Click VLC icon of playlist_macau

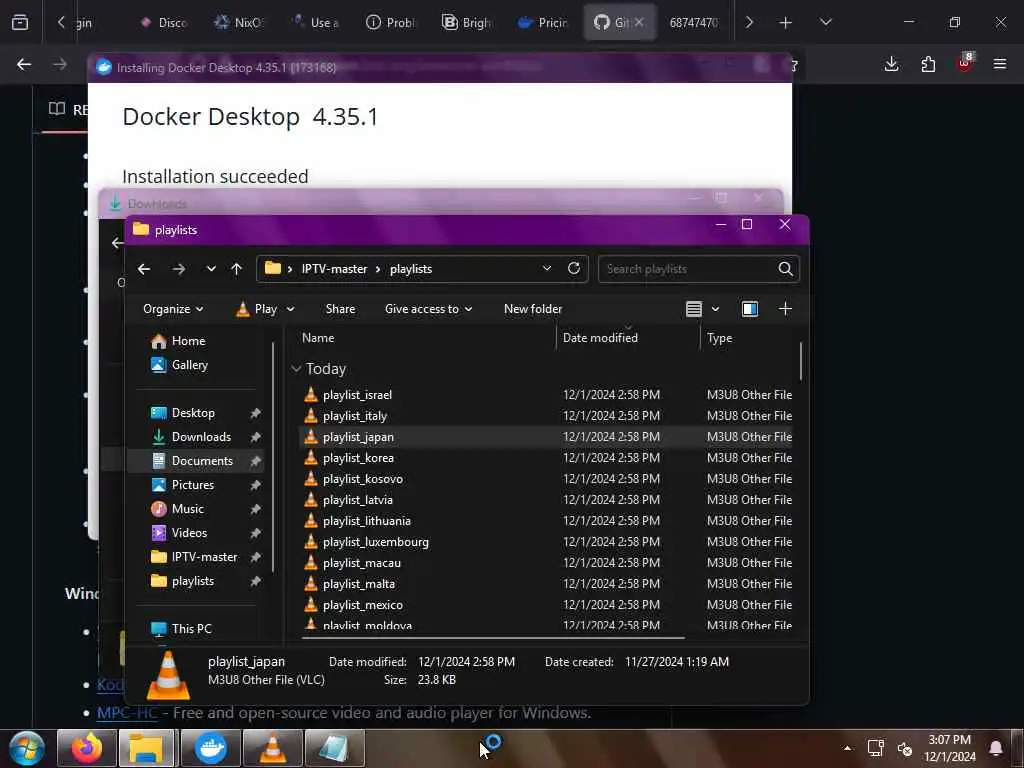pos(311,562)
